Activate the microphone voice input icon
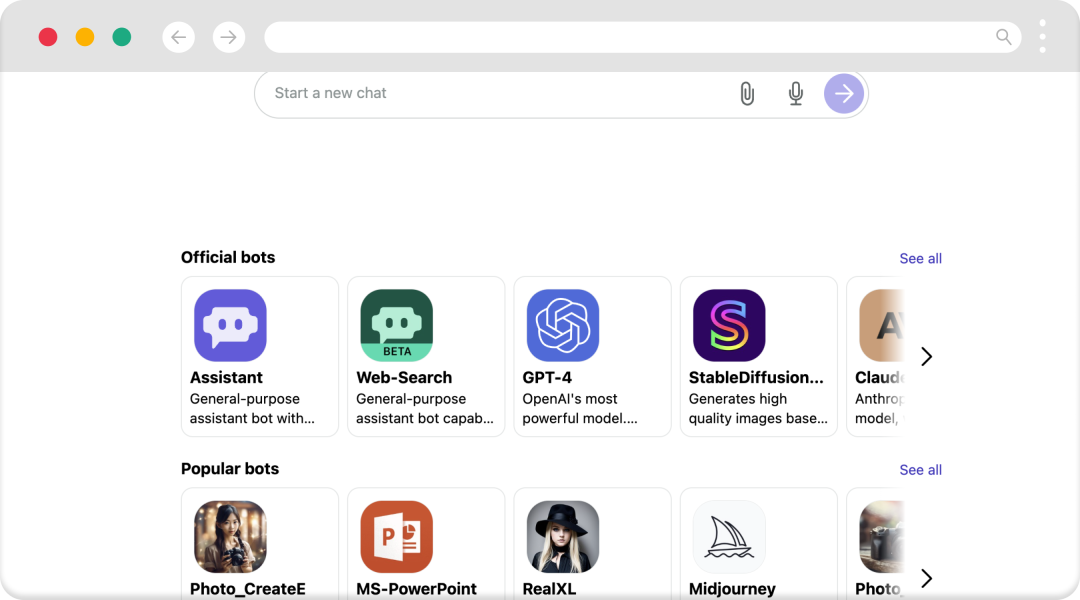This screenshot has height=600, width=1080. [x=796, y=93]
